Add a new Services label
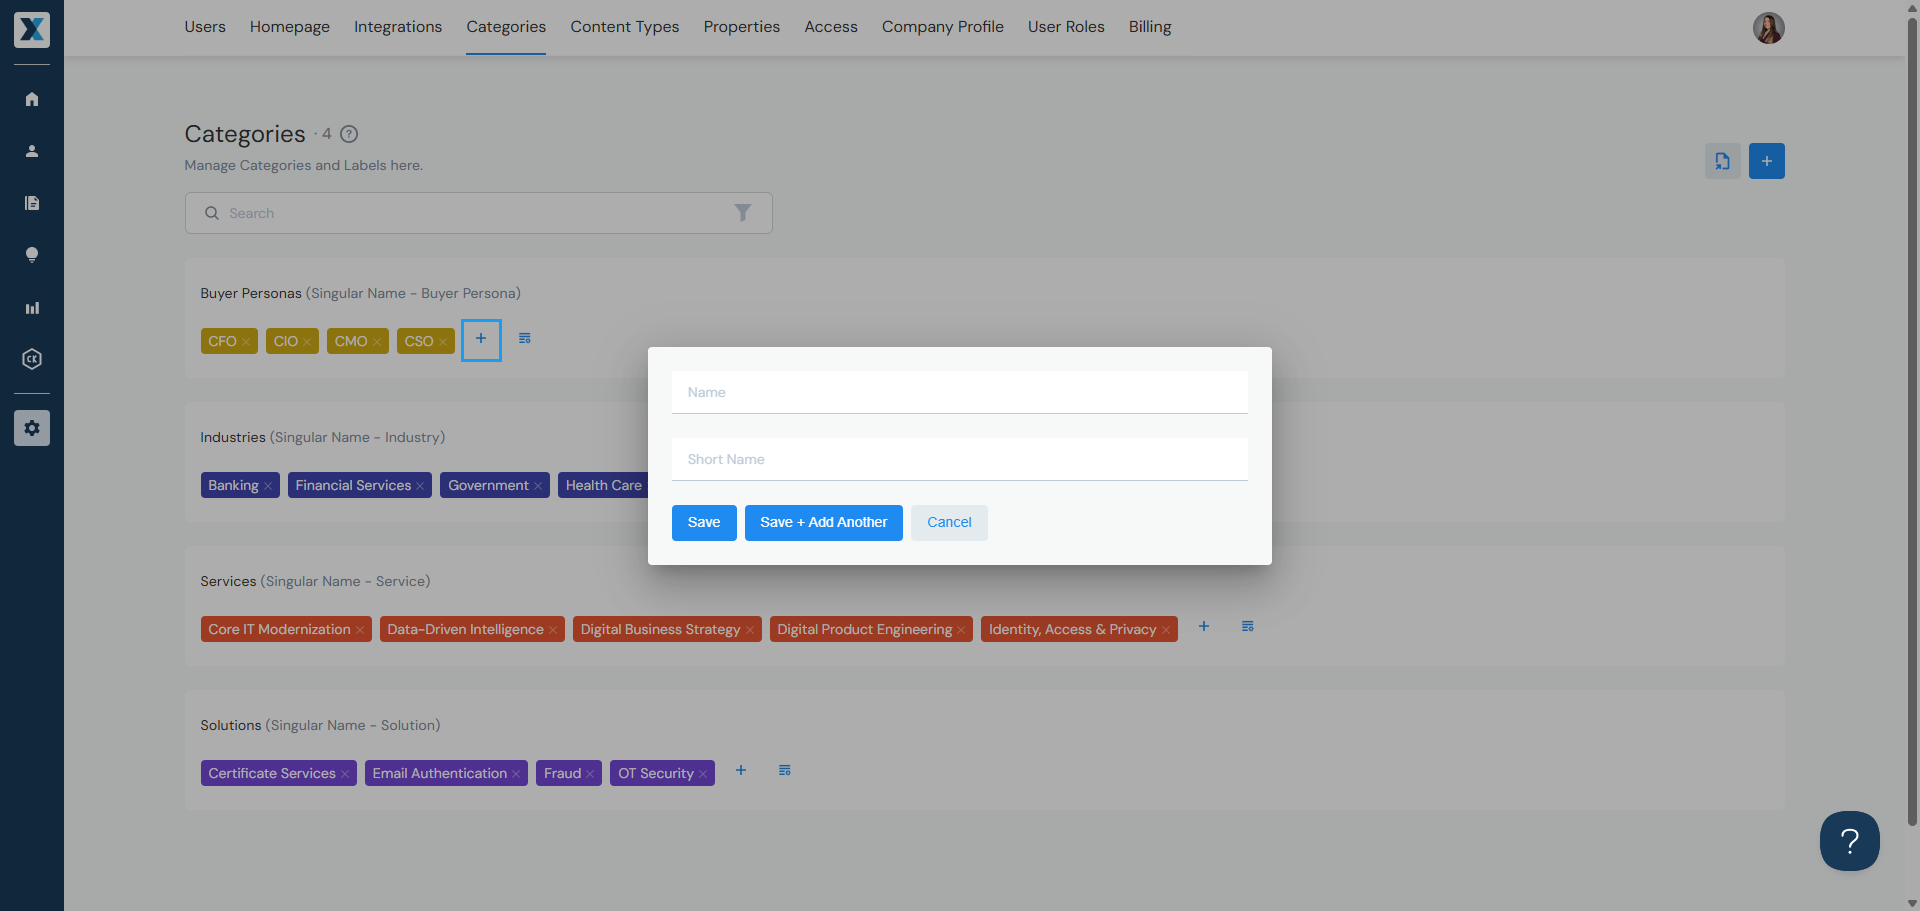The image size is (1920, 911). click(1204, 627)
